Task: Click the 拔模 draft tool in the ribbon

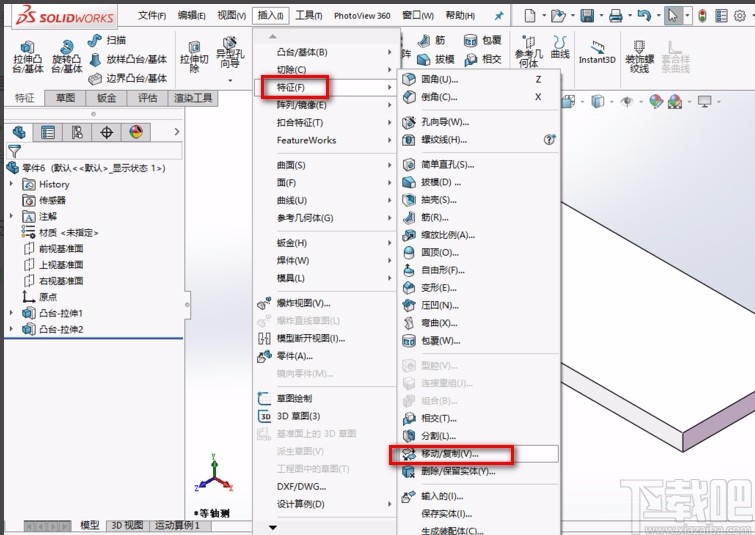Action: [436, 59]
